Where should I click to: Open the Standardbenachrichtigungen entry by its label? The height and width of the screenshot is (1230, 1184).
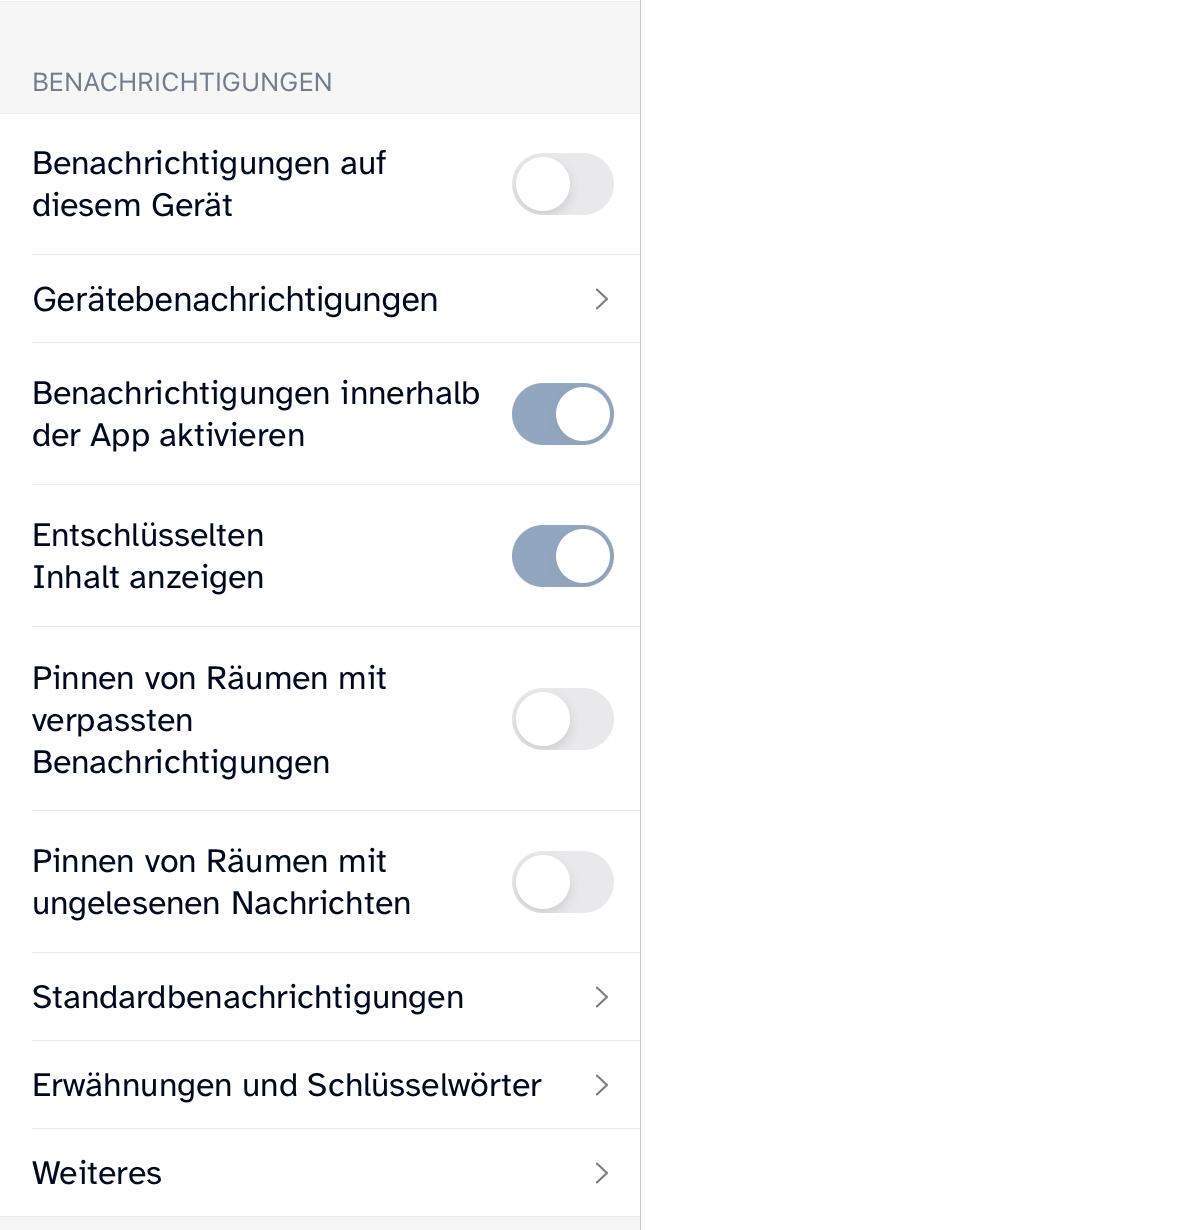248,997
